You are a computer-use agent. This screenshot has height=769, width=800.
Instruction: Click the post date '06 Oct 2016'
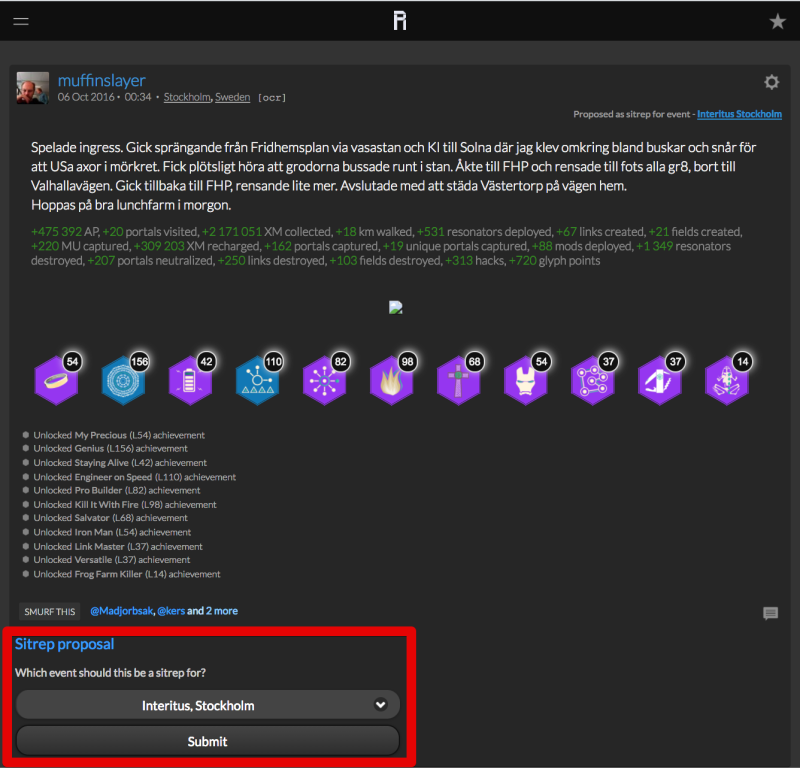[x=86, y=97]
